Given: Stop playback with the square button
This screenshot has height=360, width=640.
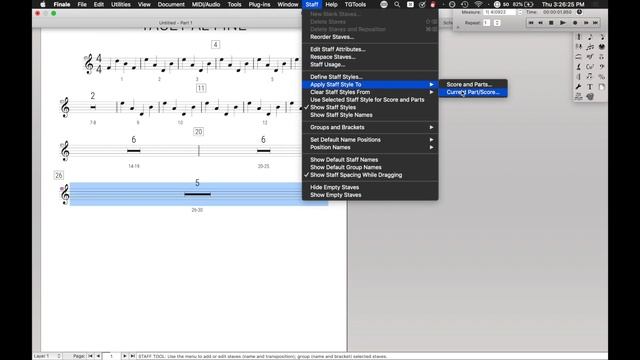Looking at the screenshot, I should 551,23.
